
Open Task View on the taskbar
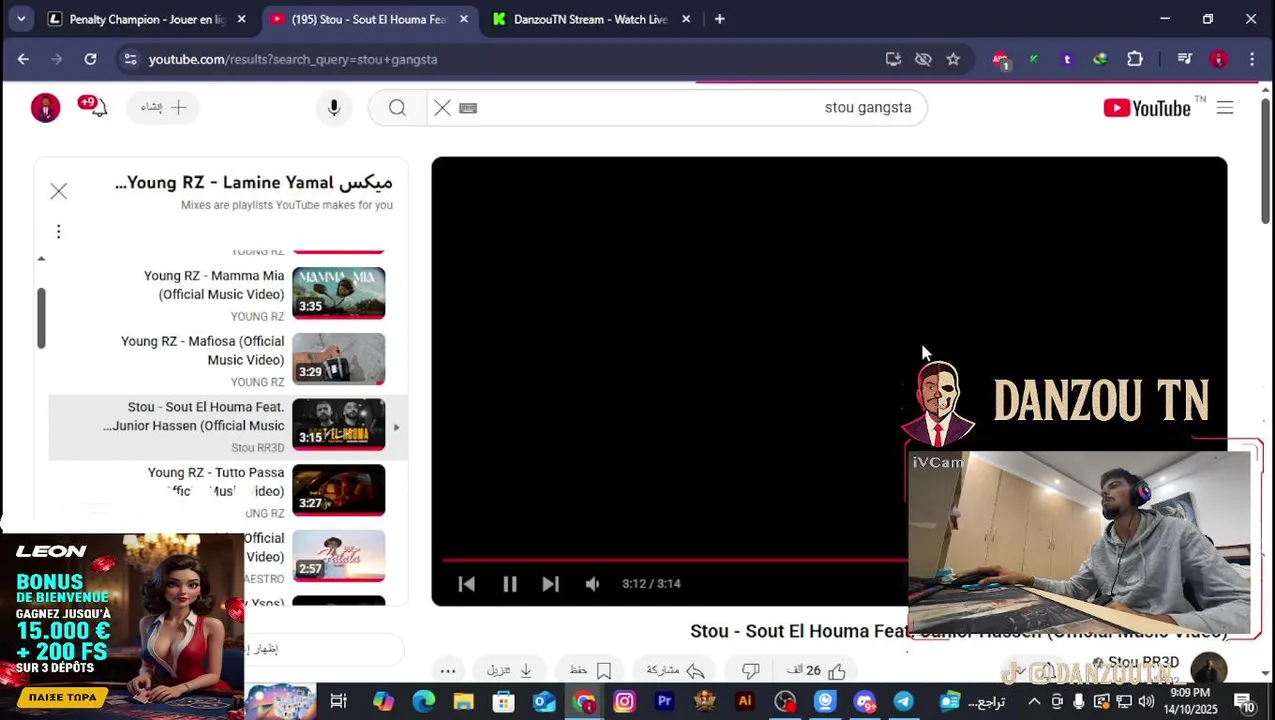[338, 701]
